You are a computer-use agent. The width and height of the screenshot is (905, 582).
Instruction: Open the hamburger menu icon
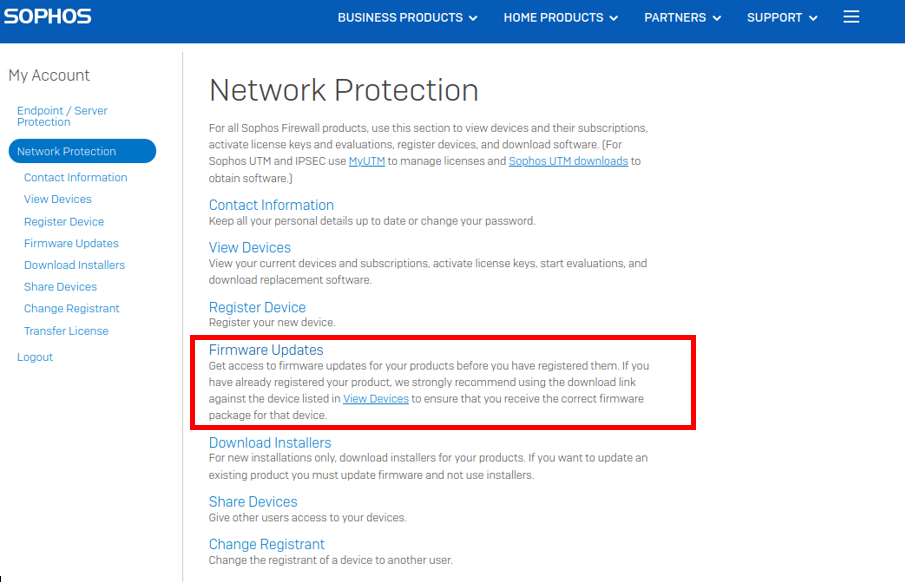851,17
